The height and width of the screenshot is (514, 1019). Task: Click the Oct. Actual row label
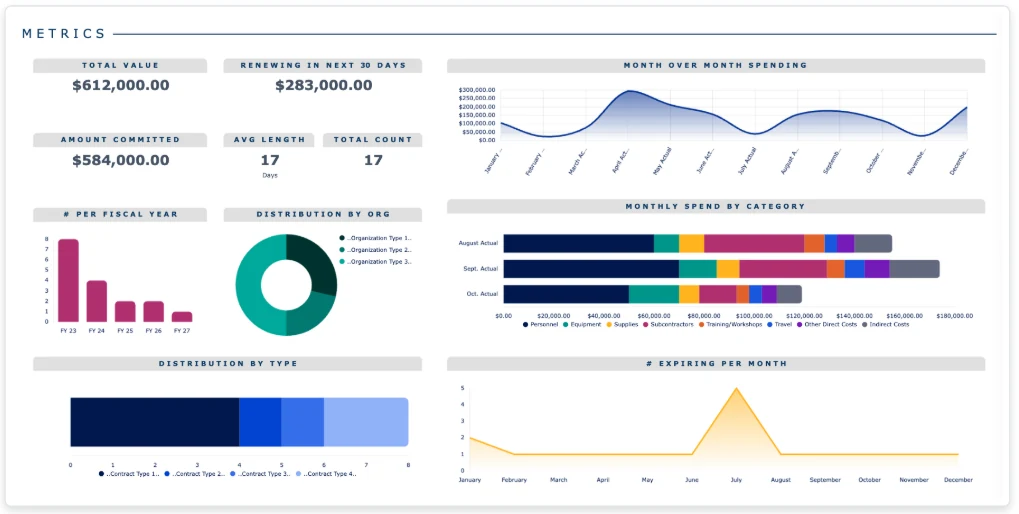482,294
